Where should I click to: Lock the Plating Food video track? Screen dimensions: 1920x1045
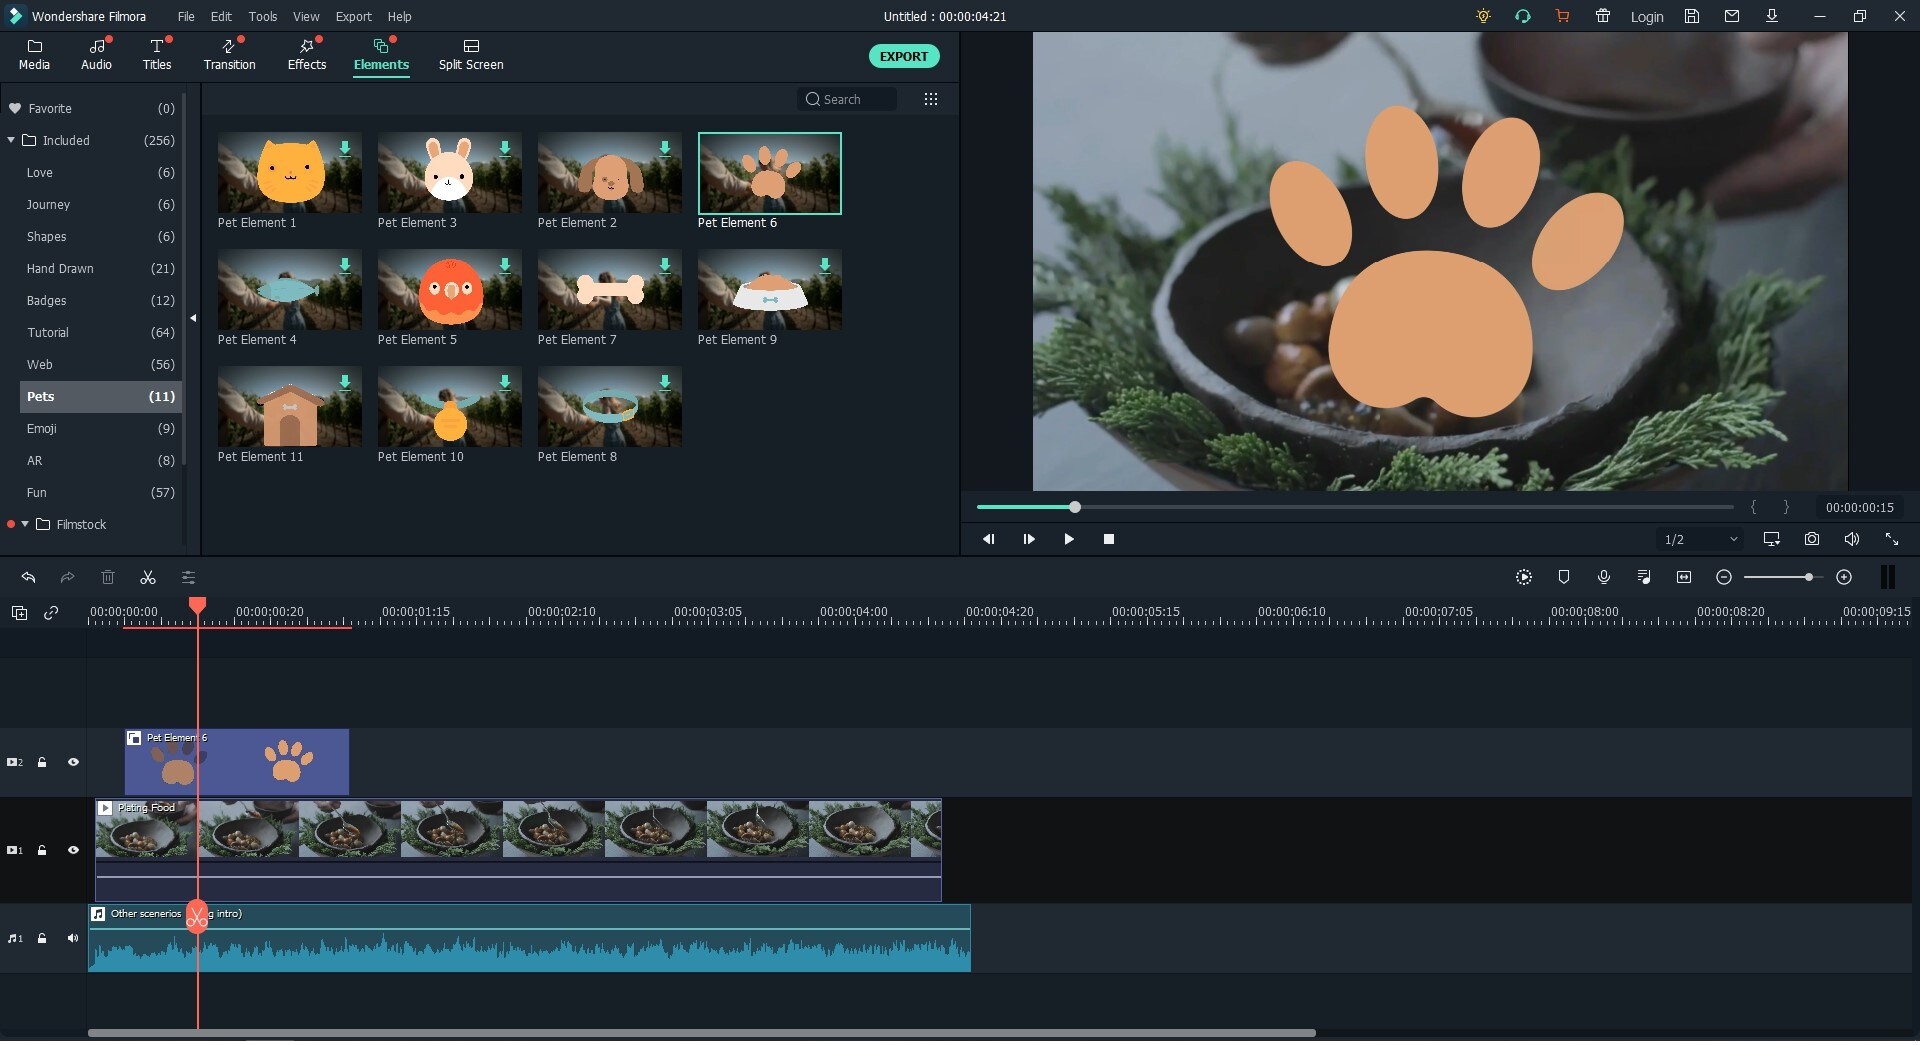point(42,849)
